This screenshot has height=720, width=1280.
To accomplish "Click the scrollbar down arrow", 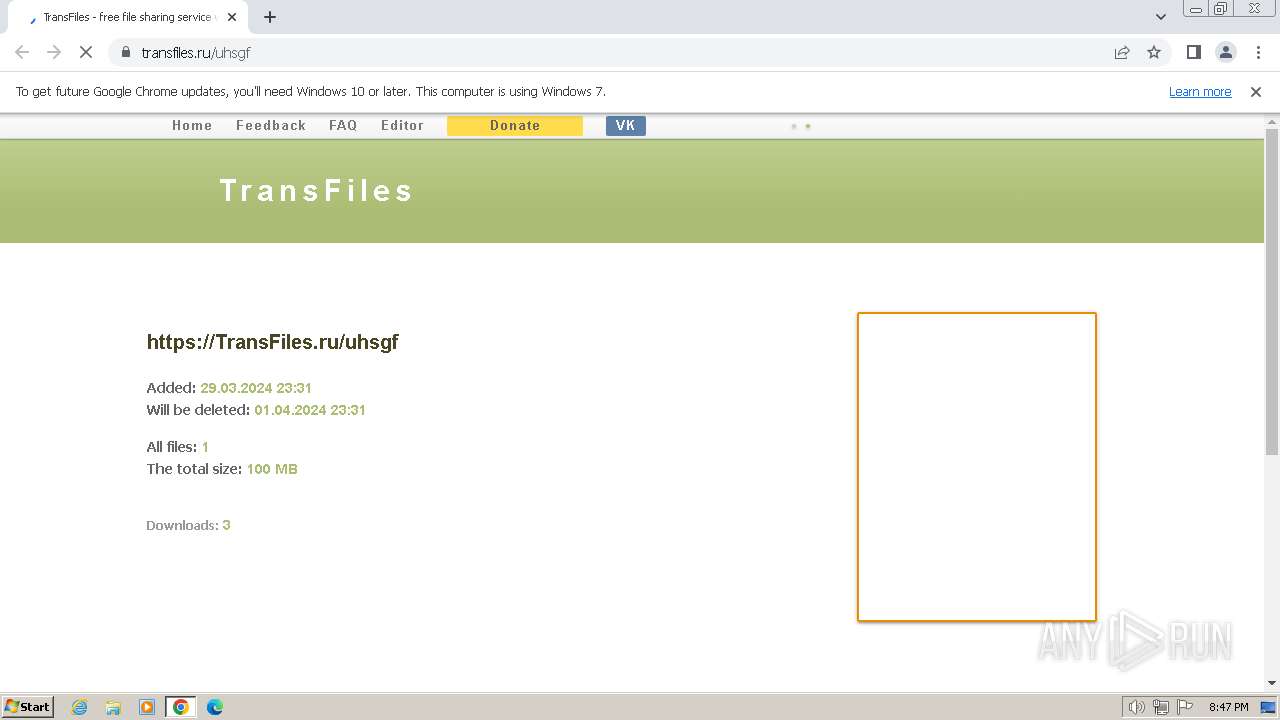I will tap(1272, 683).
